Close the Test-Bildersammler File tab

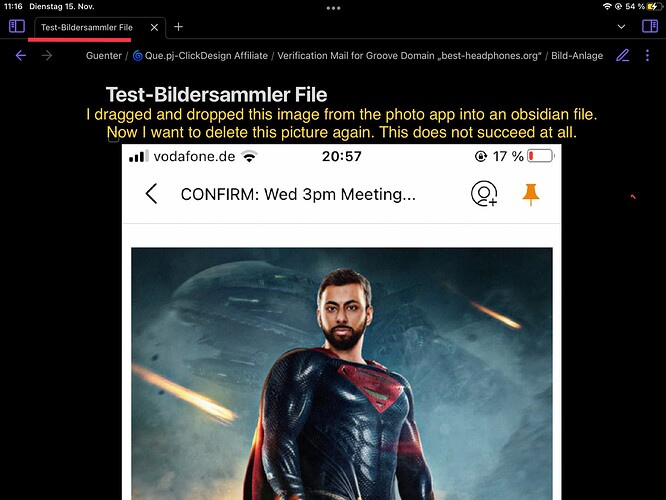click(x=155, y=27)
